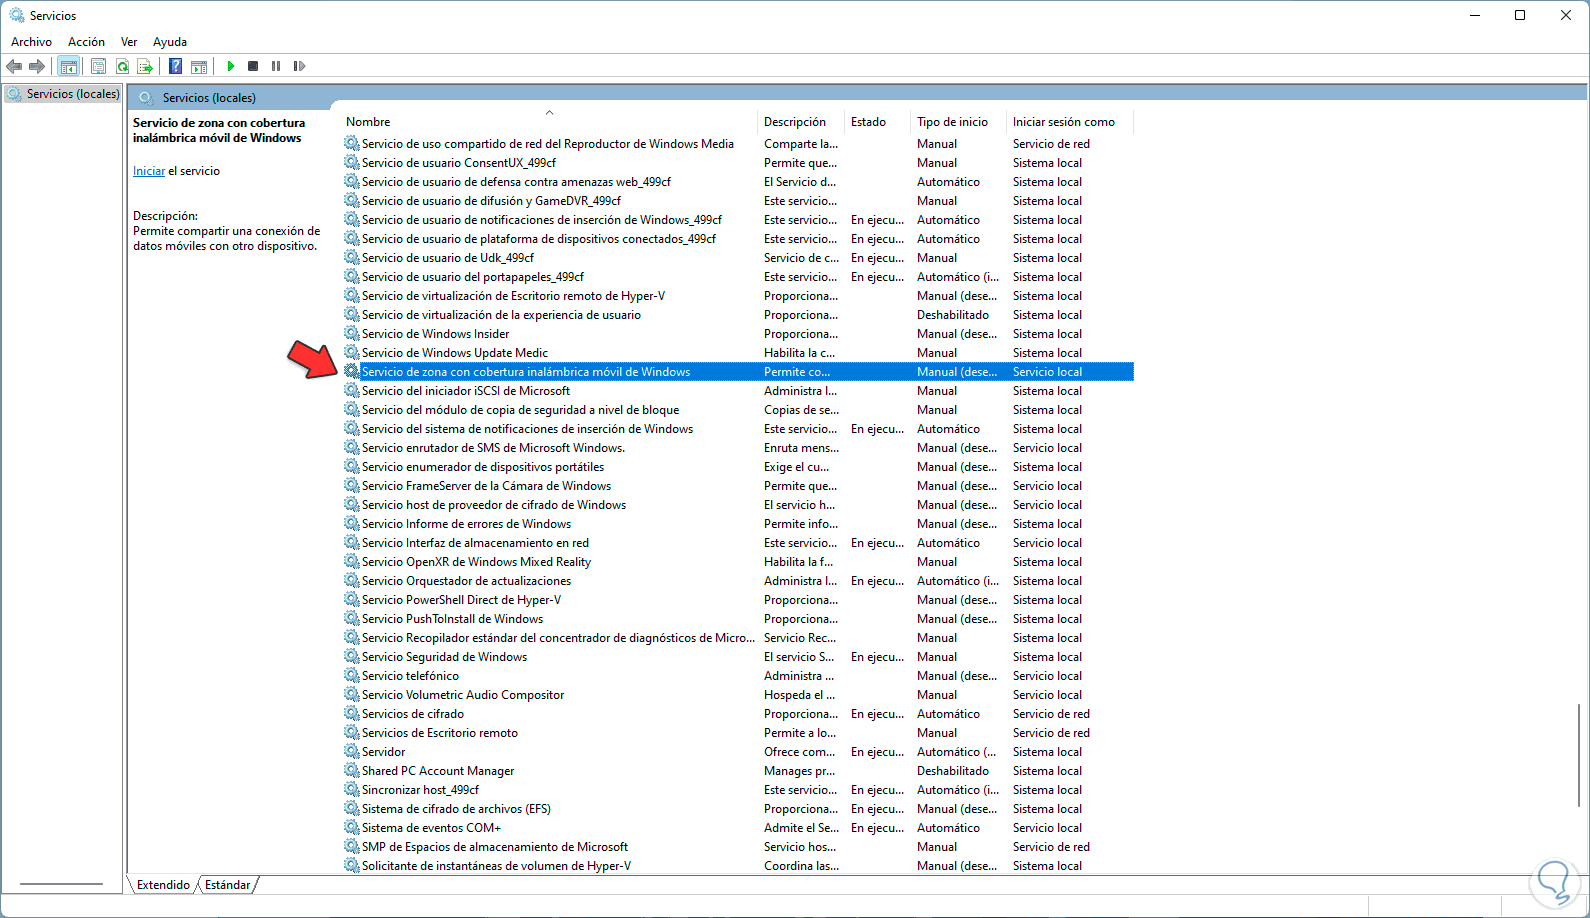Stop the service with the square icon
Viewport: 1590px width, 918px height.
[253, 66]
